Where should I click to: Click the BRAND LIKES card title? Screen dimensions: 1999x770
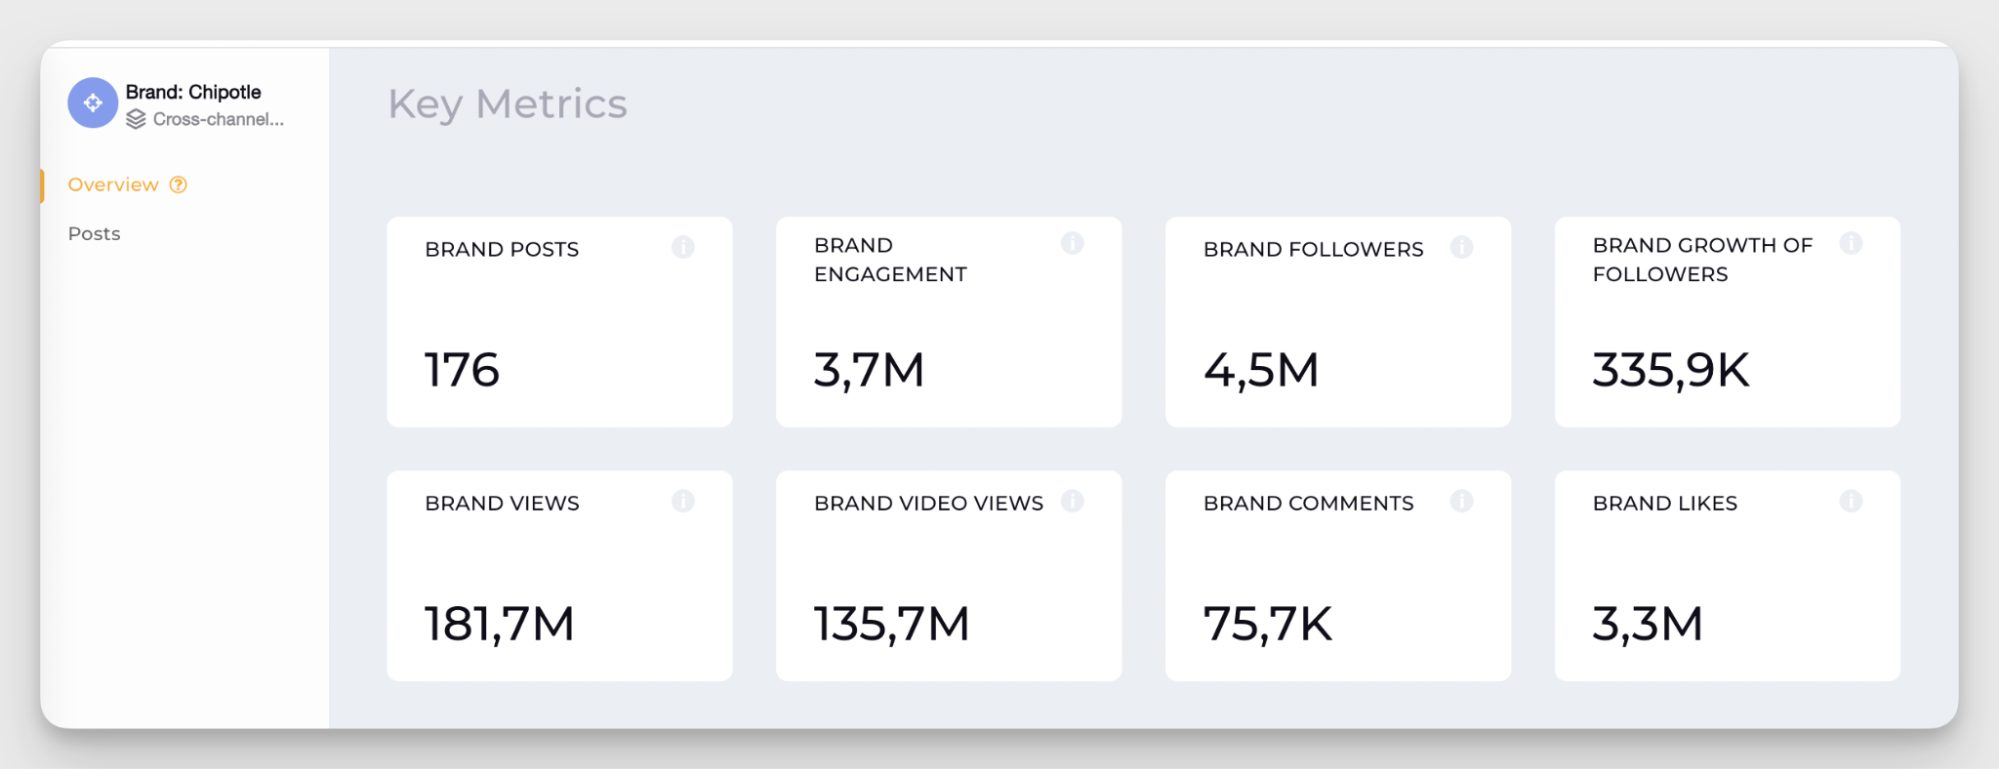[x=1665, y=503]
